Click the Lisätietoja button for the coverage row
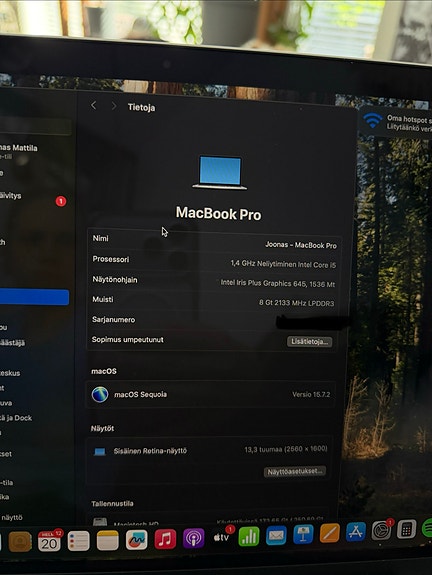Viewport: 432px width, 575px height. point(310,342)
